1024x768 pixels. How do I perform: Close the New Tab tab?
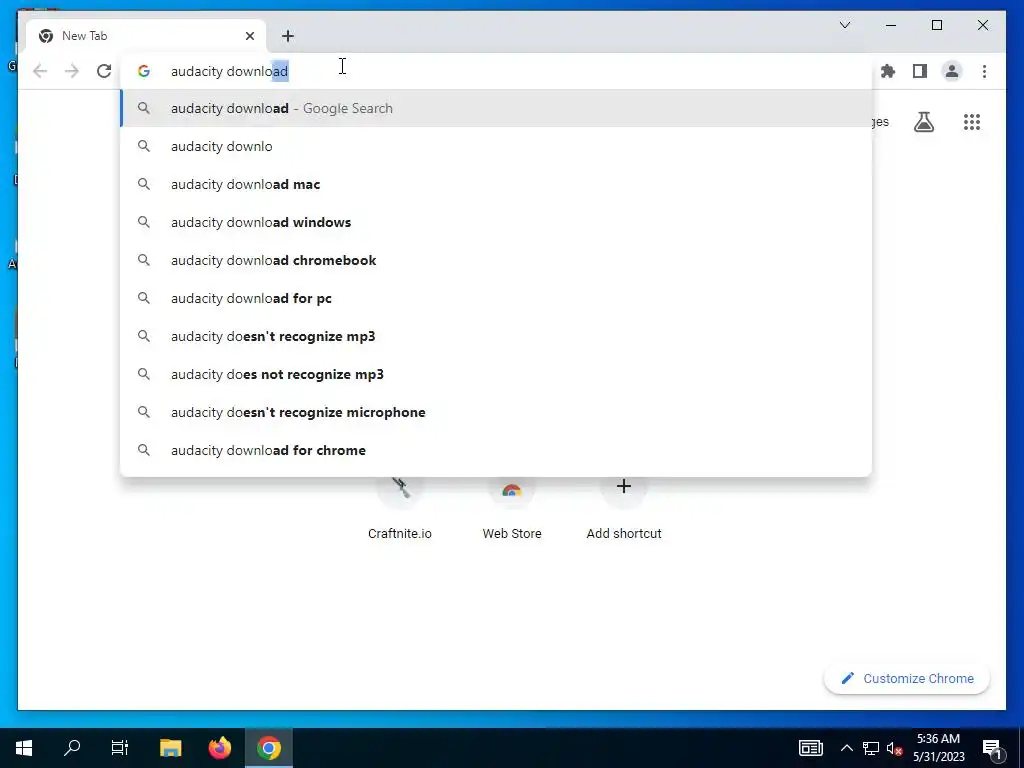coord(249,36)
